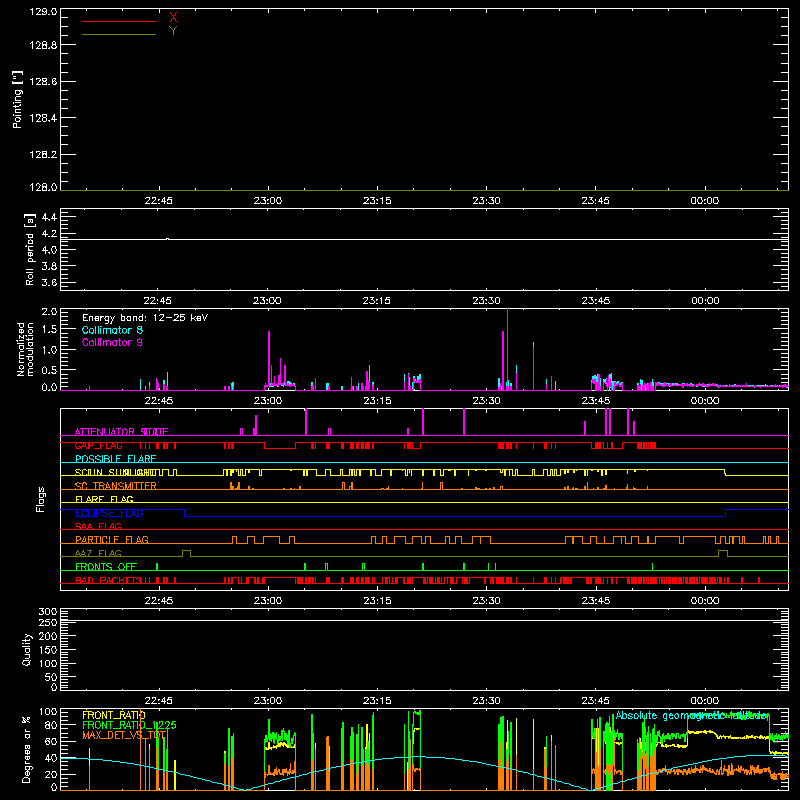Image resolution: width=800 pixels, height=800 pixels.
Task: Click 00:00 time label under Quality plot
Action: click(x=705, y=701)
